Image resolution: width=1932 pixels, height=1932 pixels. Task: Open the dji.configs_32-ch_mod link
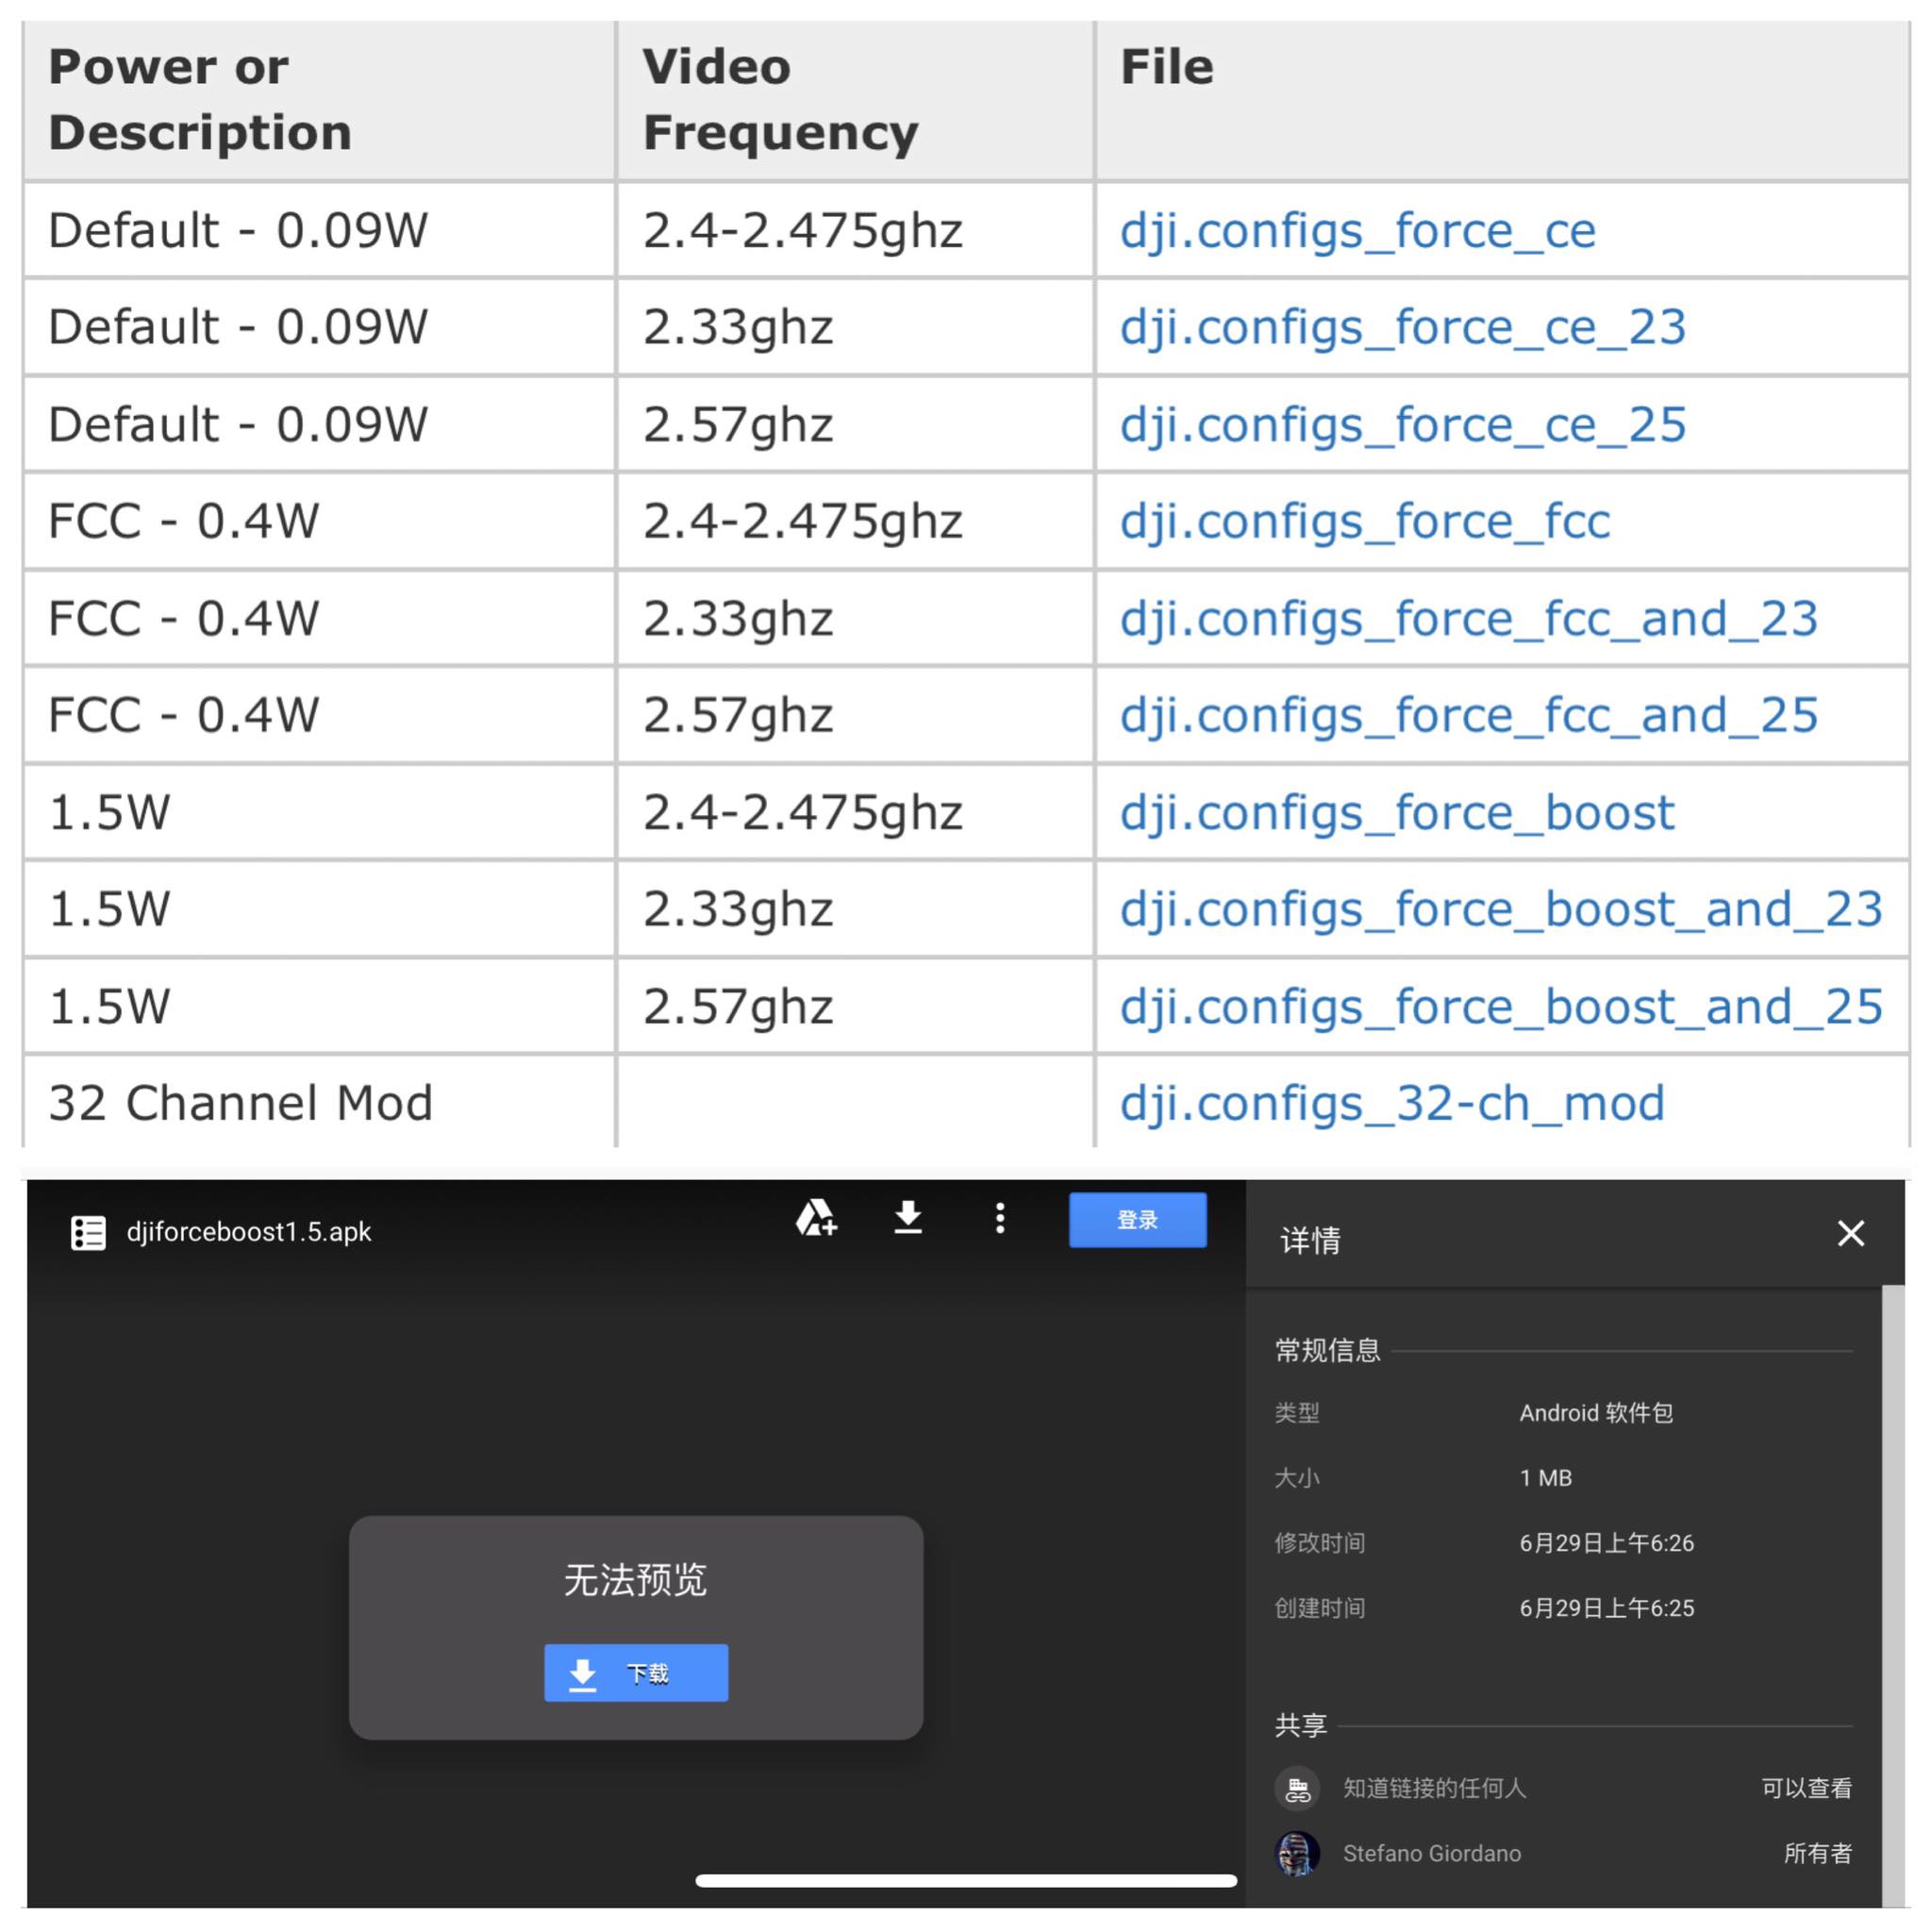[x=1392, y=1104]
